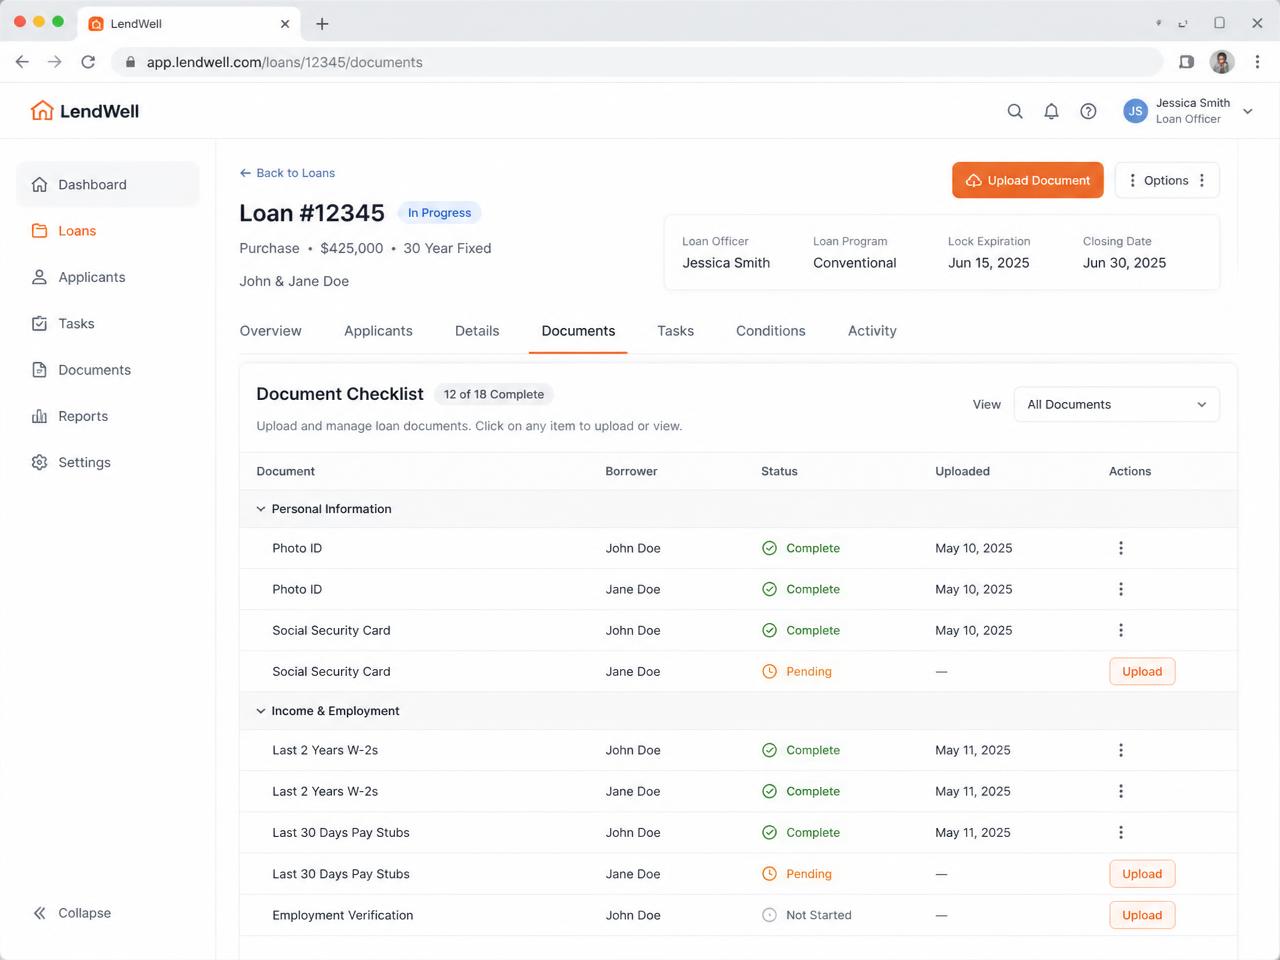Click the Complete check icon for Jane Doe Photo ID
The width and height of the screenshot is (1280, 960).
click(x=769, y=589)
